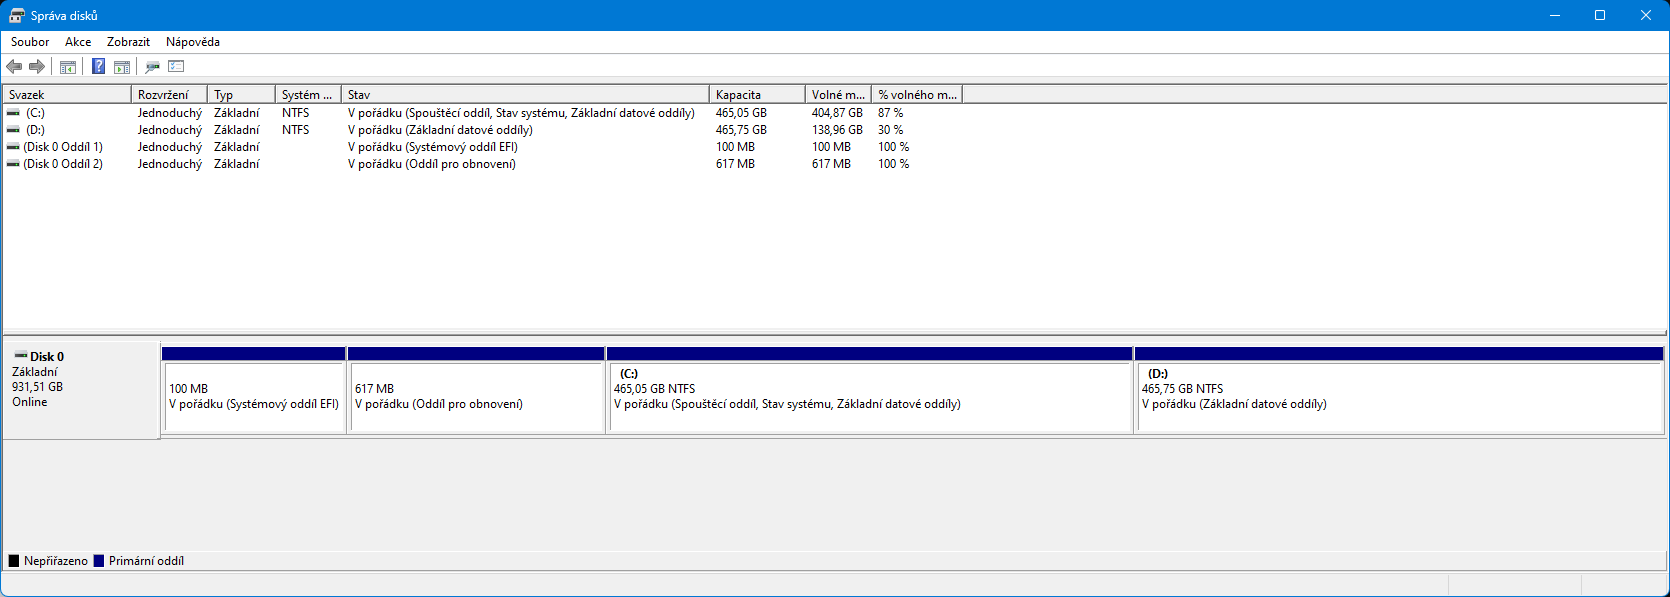Viewport: 1670px width, 597px height.
Task: Select the (D:) volume row in the list
Action: point(36,130)
